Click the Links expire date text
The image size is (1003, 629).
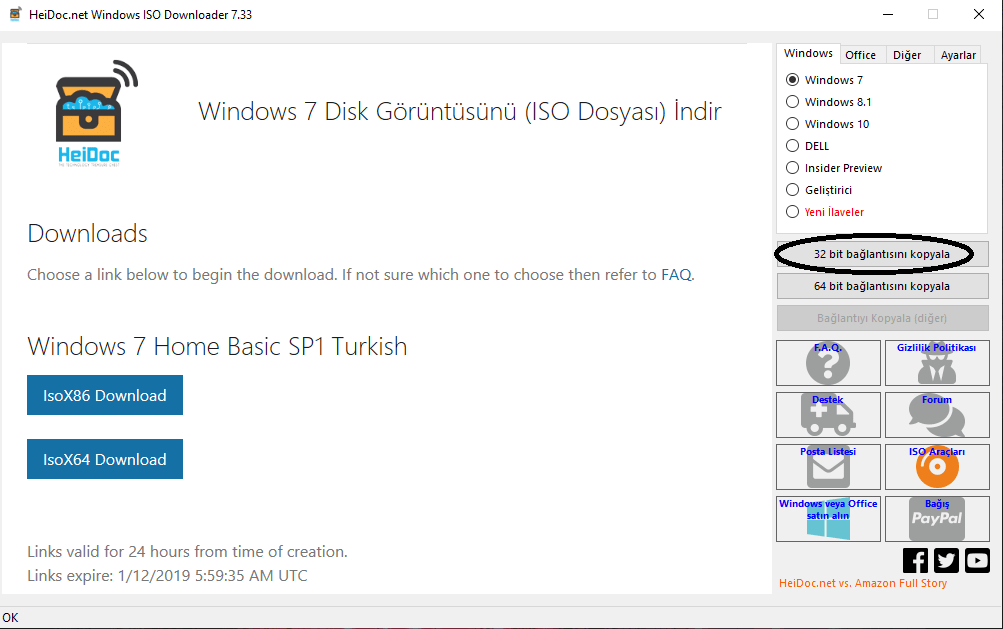pyautogui.click(x=167, y=575)
